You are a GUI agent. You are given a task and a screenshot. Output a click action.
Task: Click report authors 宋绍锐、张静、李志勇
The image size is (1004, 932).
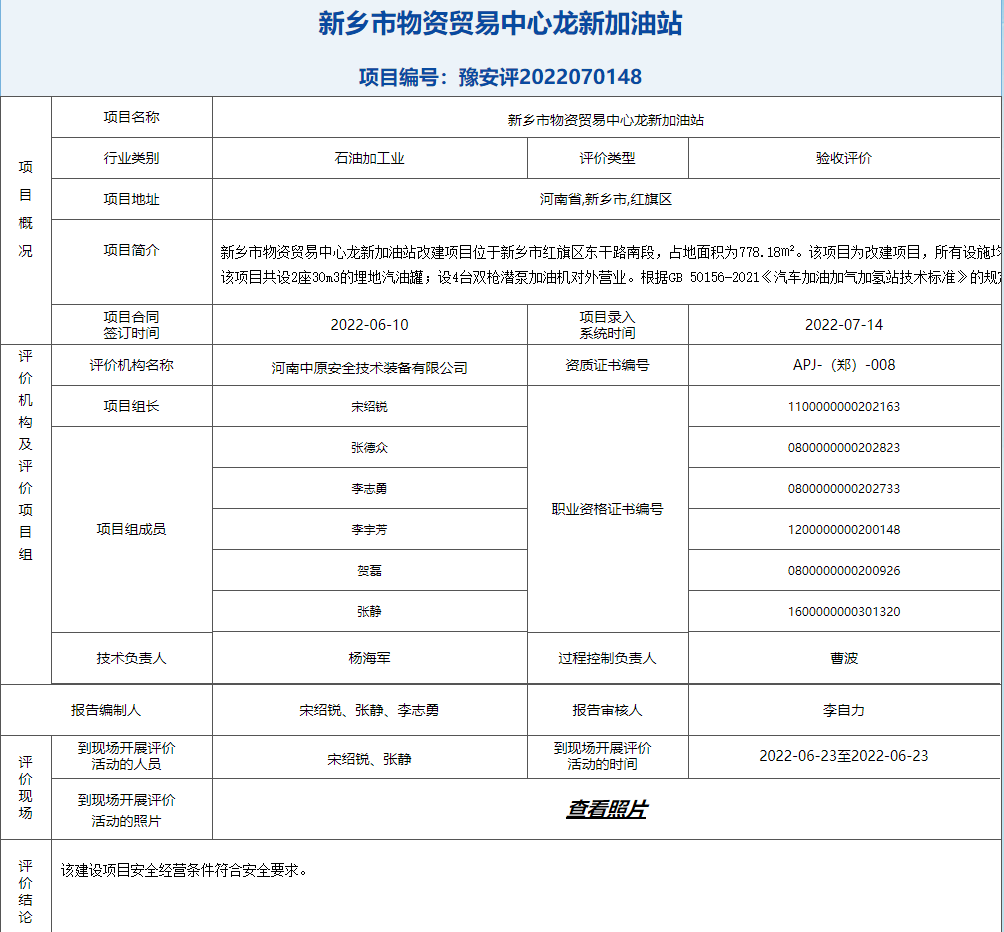[369, 710]
